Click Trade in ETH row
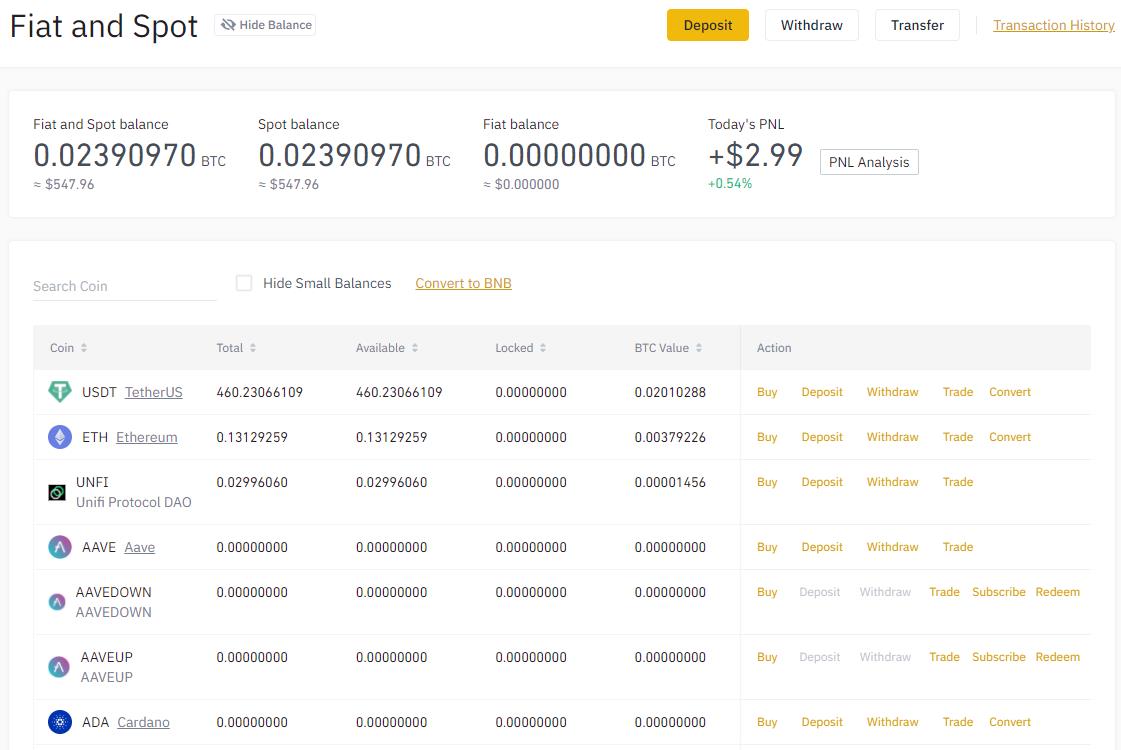Viewport: 1121px width, 750px height. 957,437
